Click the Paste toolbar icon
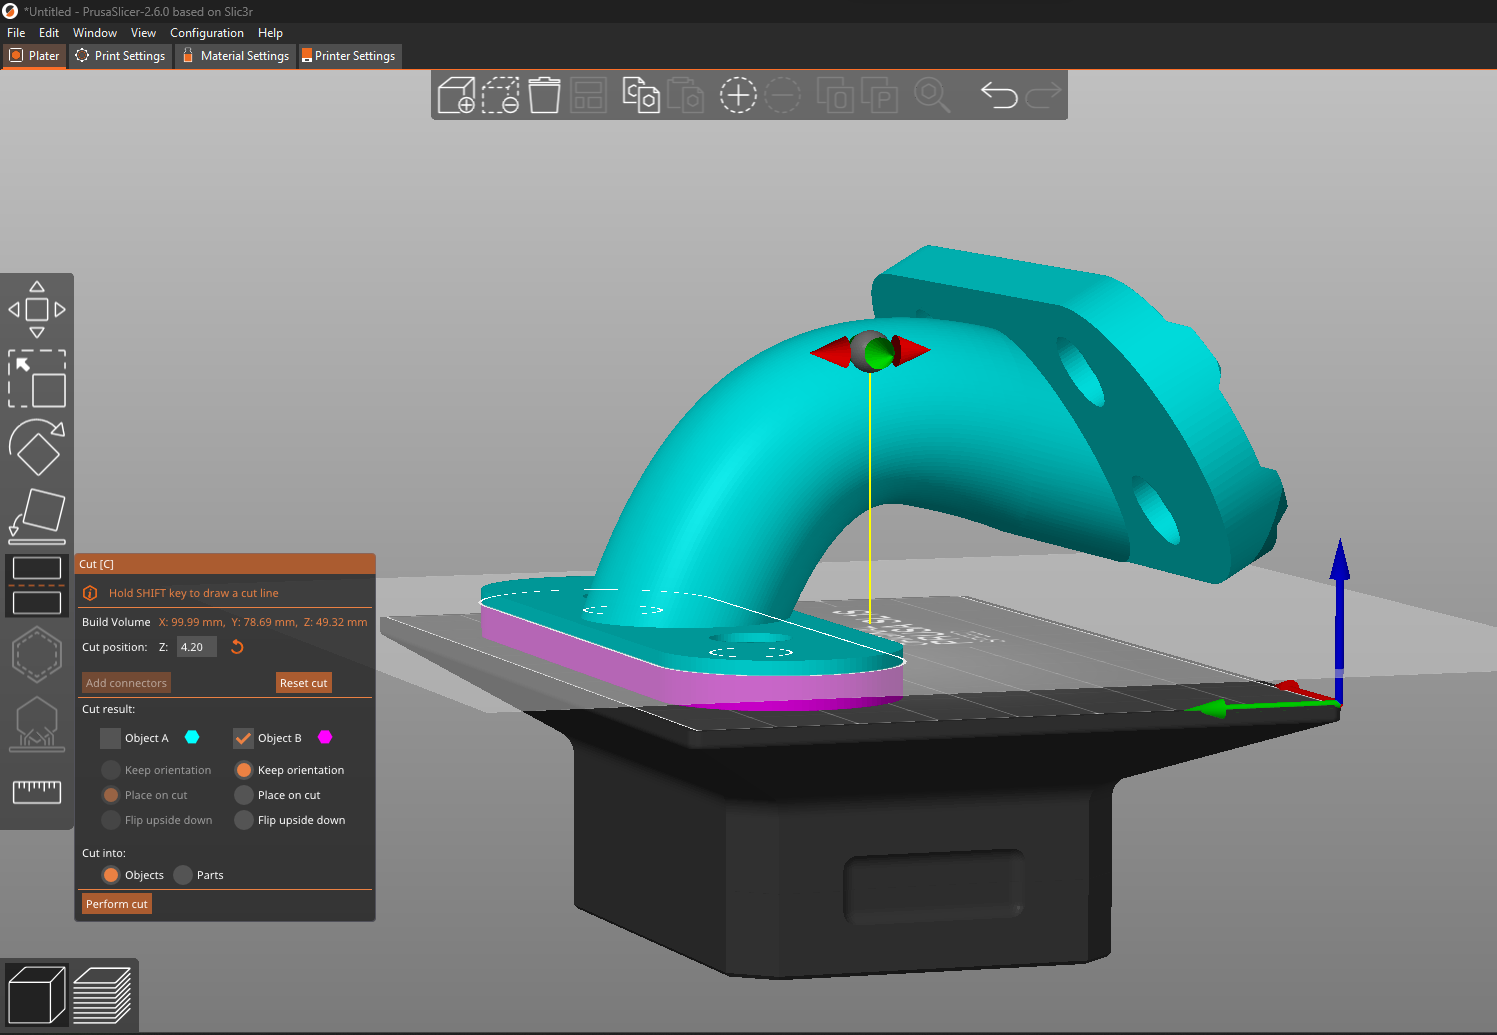 coord(685,95)
